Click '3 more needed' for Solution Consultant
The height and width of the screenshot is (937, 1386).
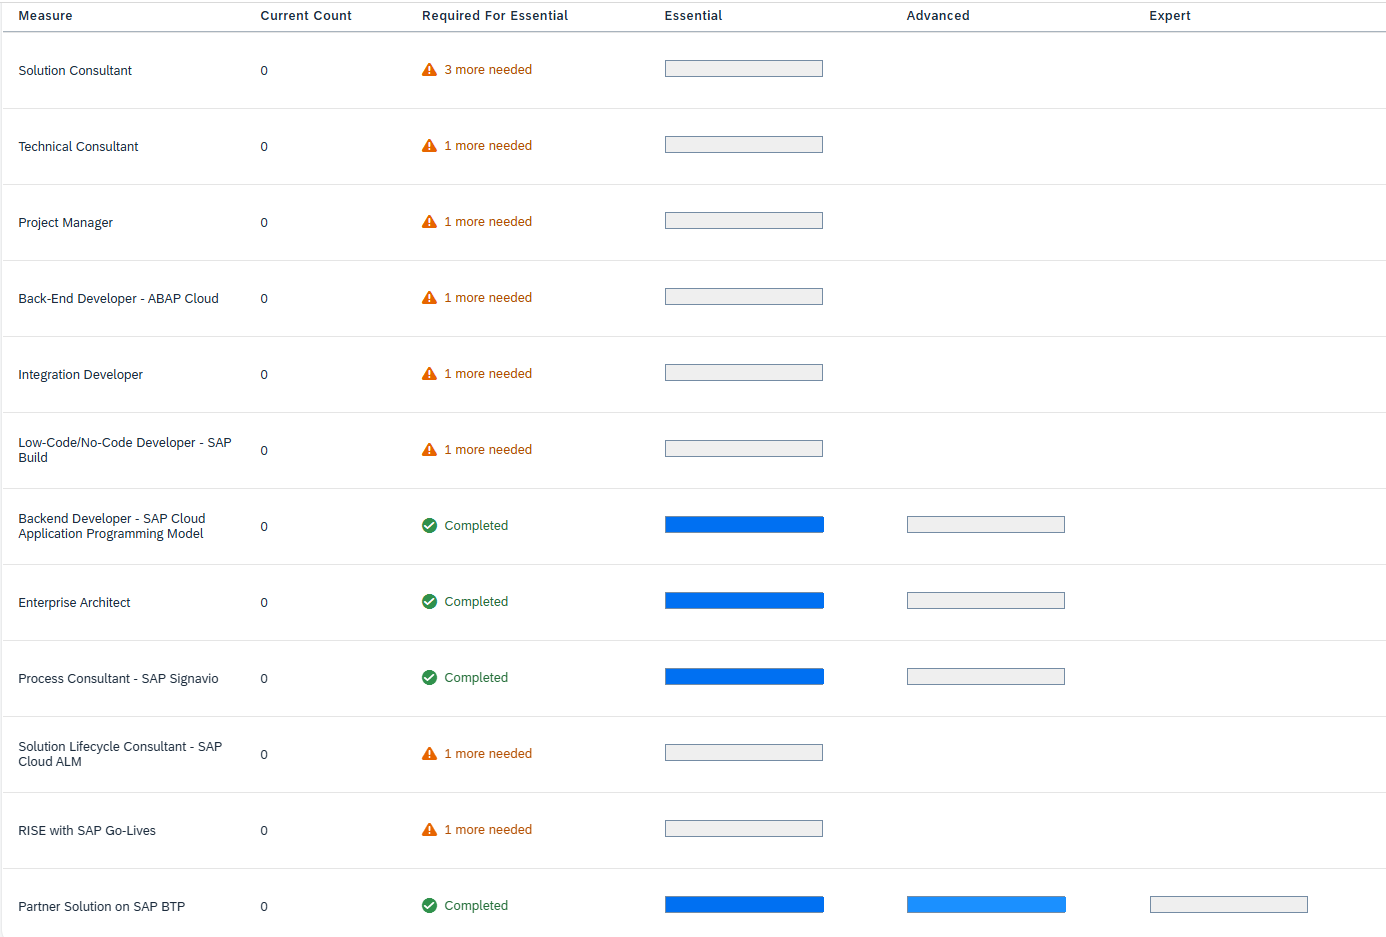click(x=488, y=70)
